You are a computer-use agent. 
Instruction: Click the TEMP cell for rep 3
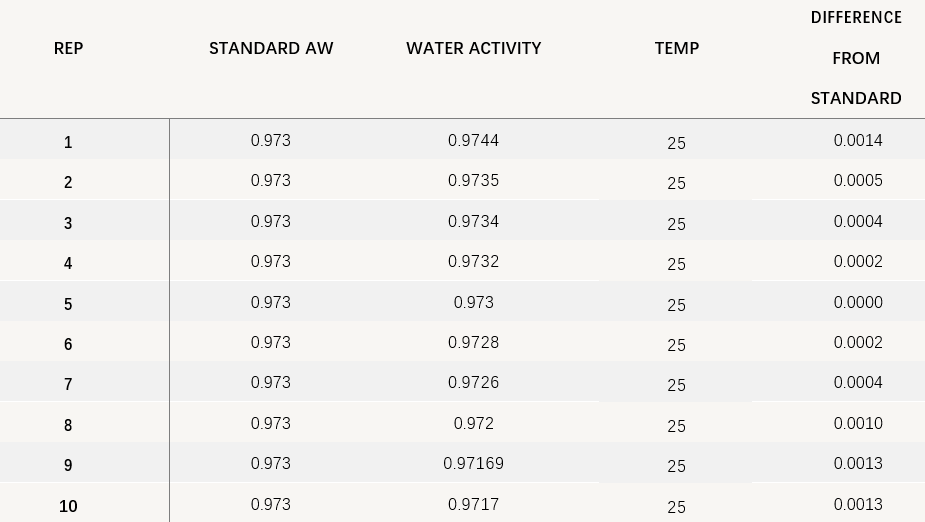[677, 224]
